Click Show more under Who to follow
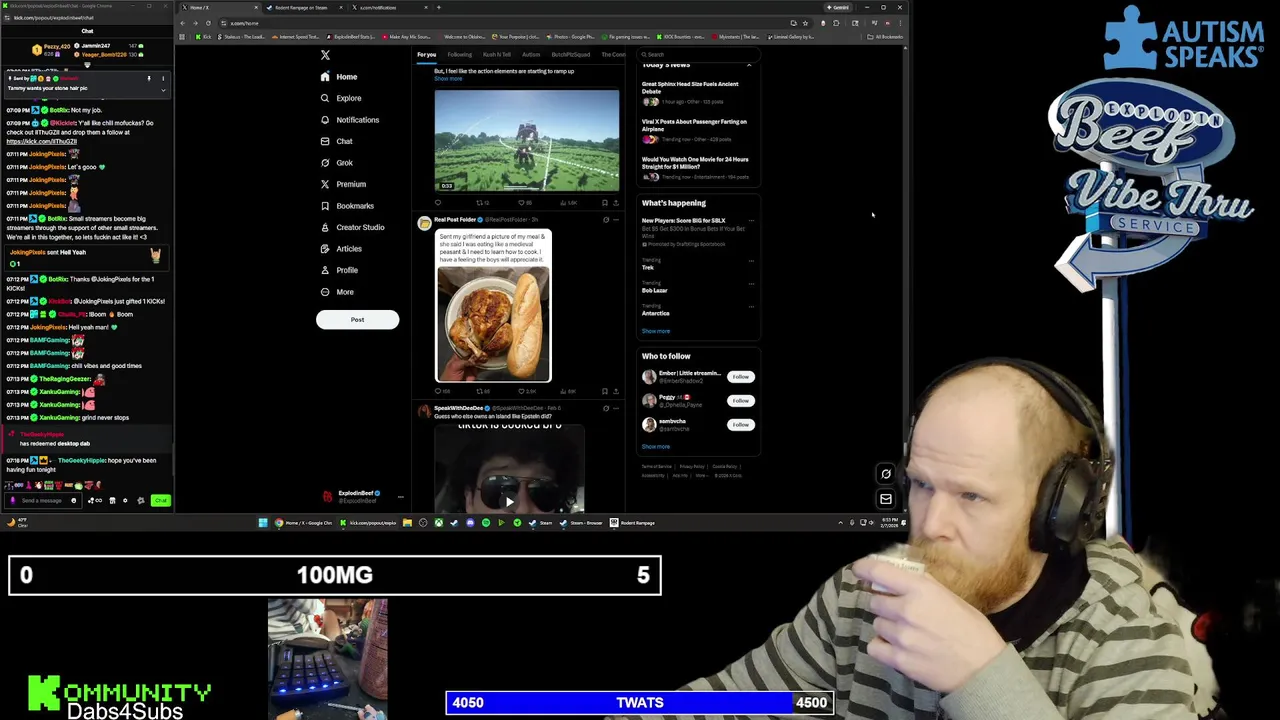1280x720 pixels. (x=656, y=447)
